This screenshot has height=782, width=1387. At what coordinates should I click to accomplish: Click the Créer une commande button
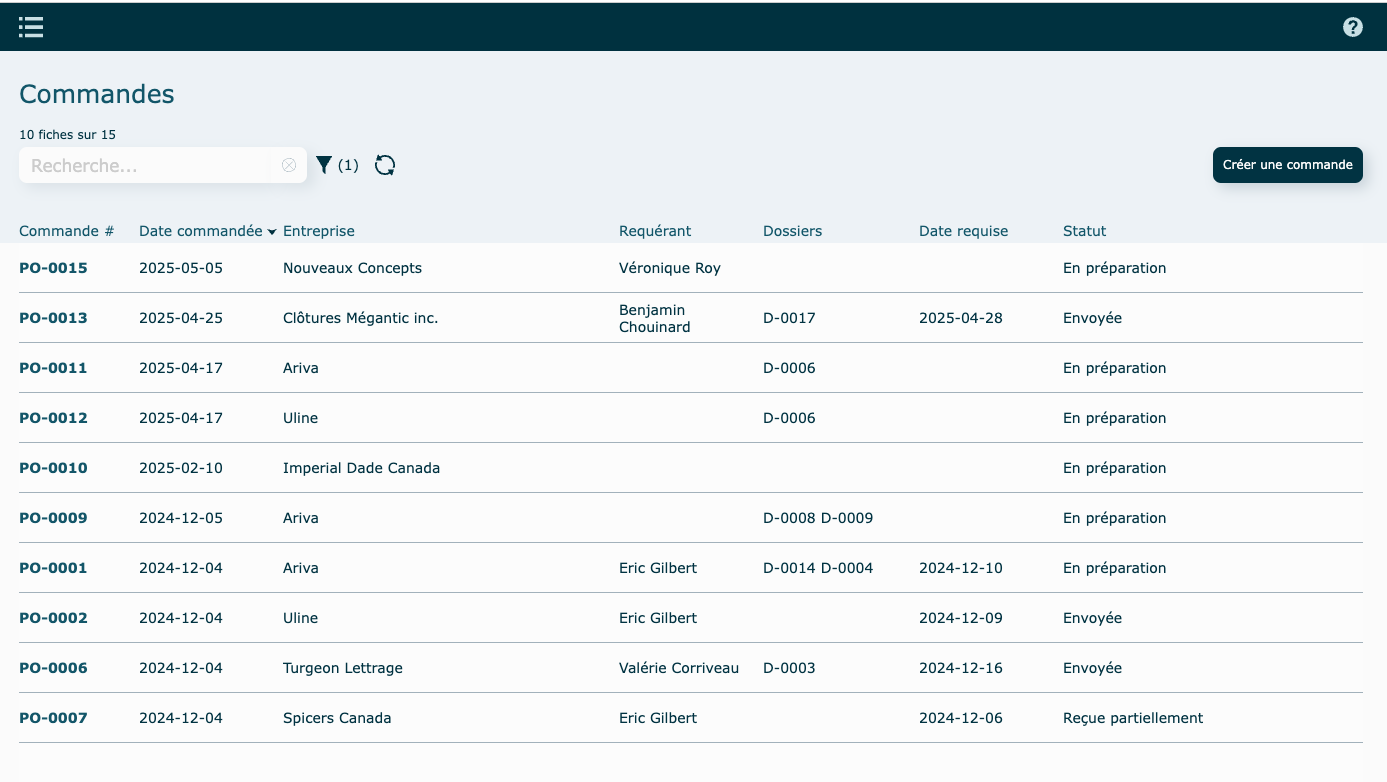(1287, 165)
